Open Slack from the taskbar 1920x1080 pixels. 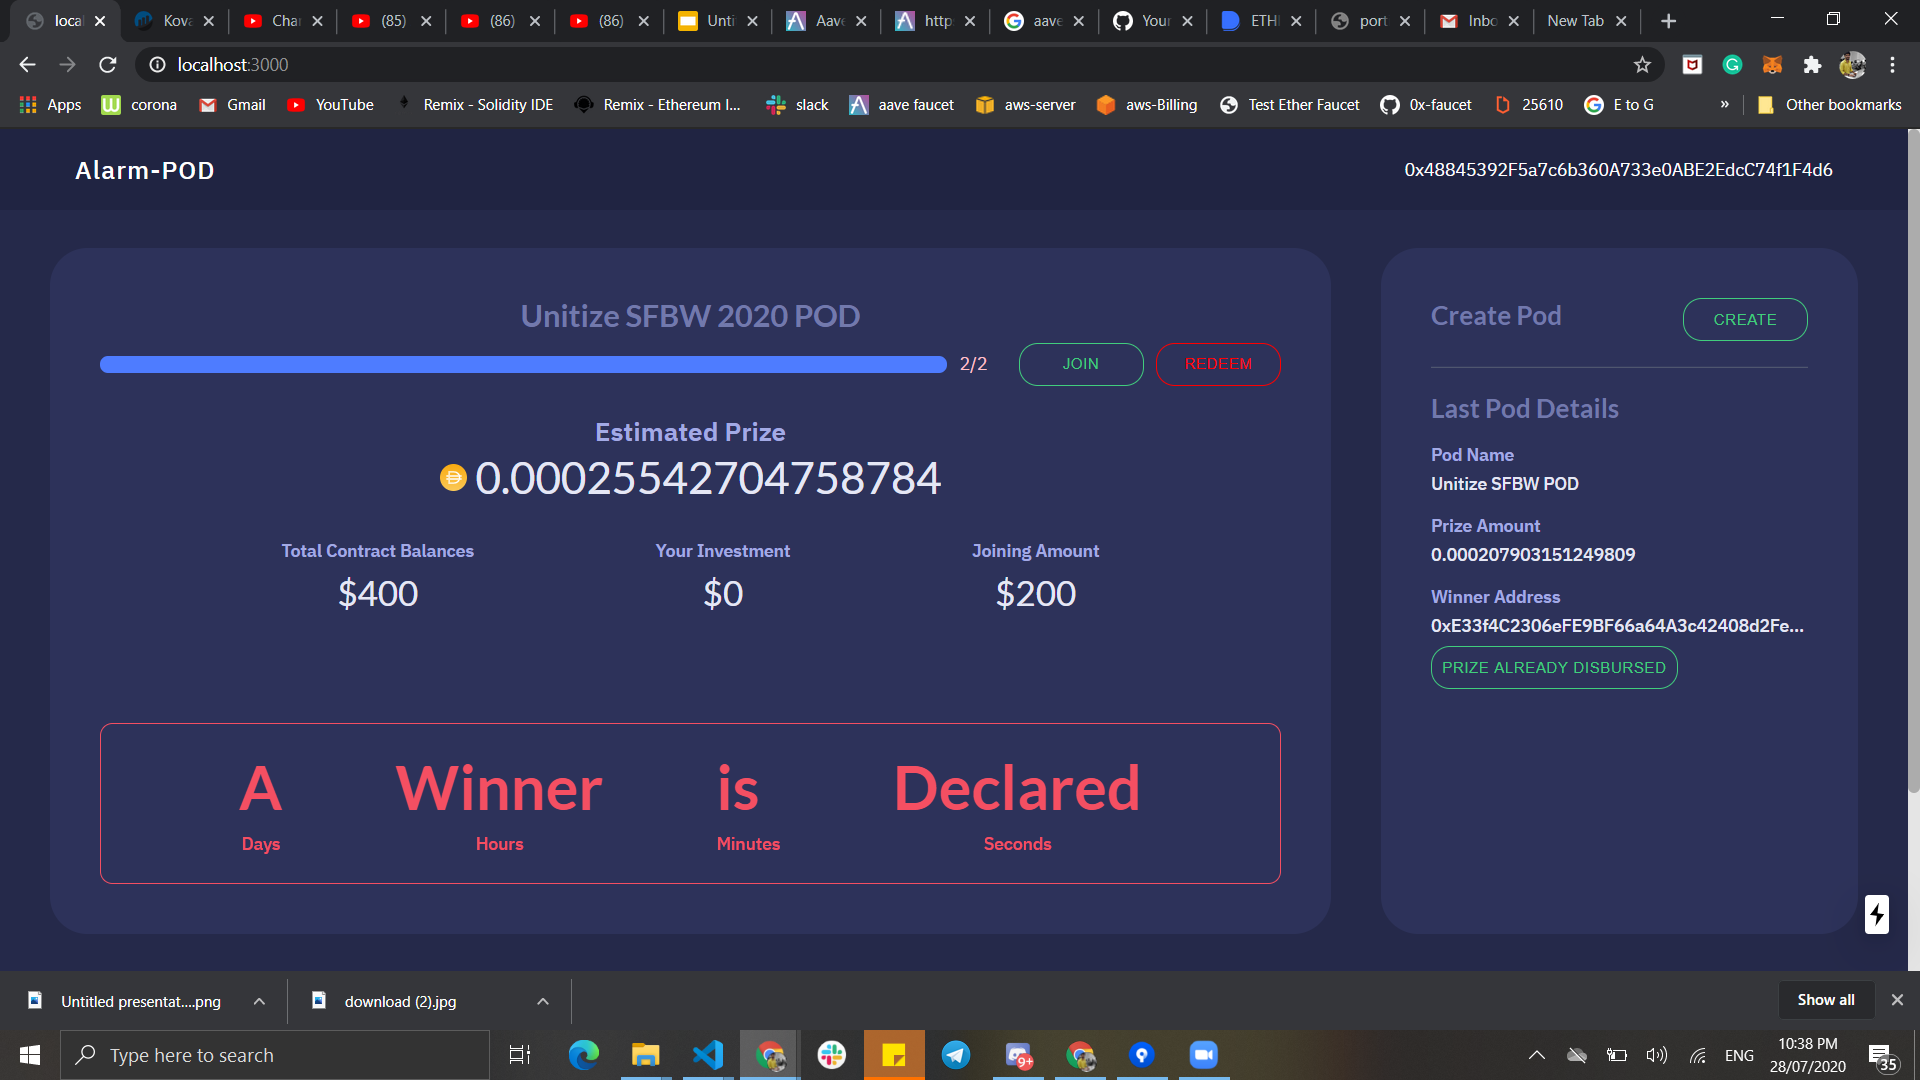(832, 1055)
